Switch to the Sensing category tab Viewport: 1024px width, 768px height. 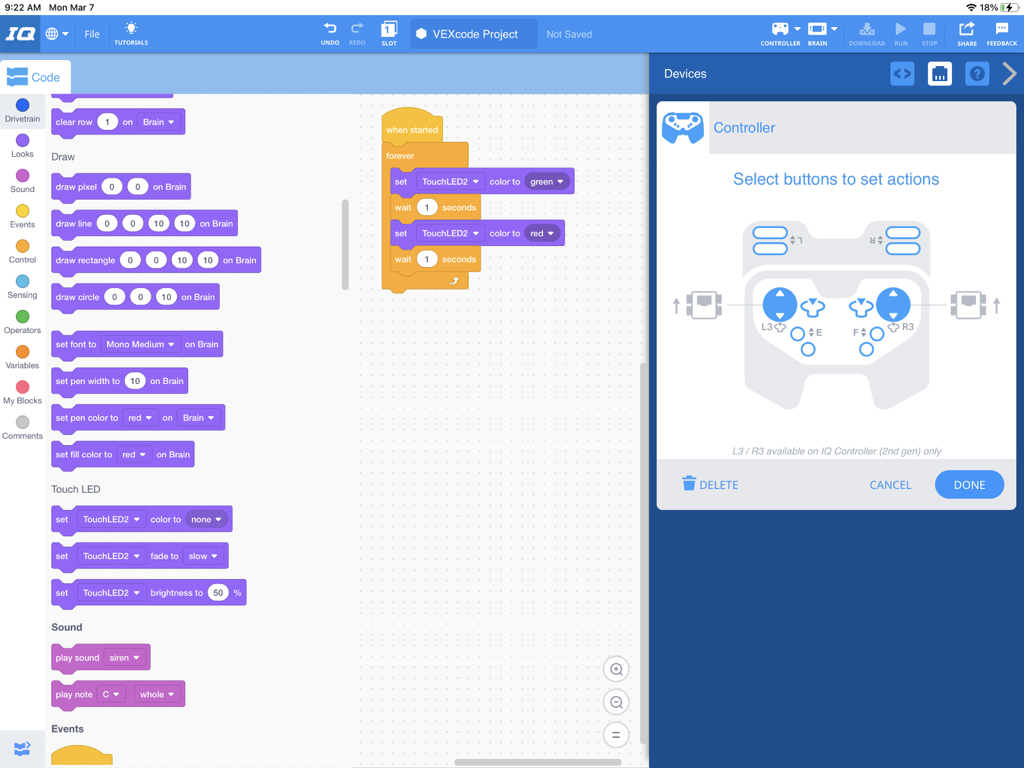(21, 289)
